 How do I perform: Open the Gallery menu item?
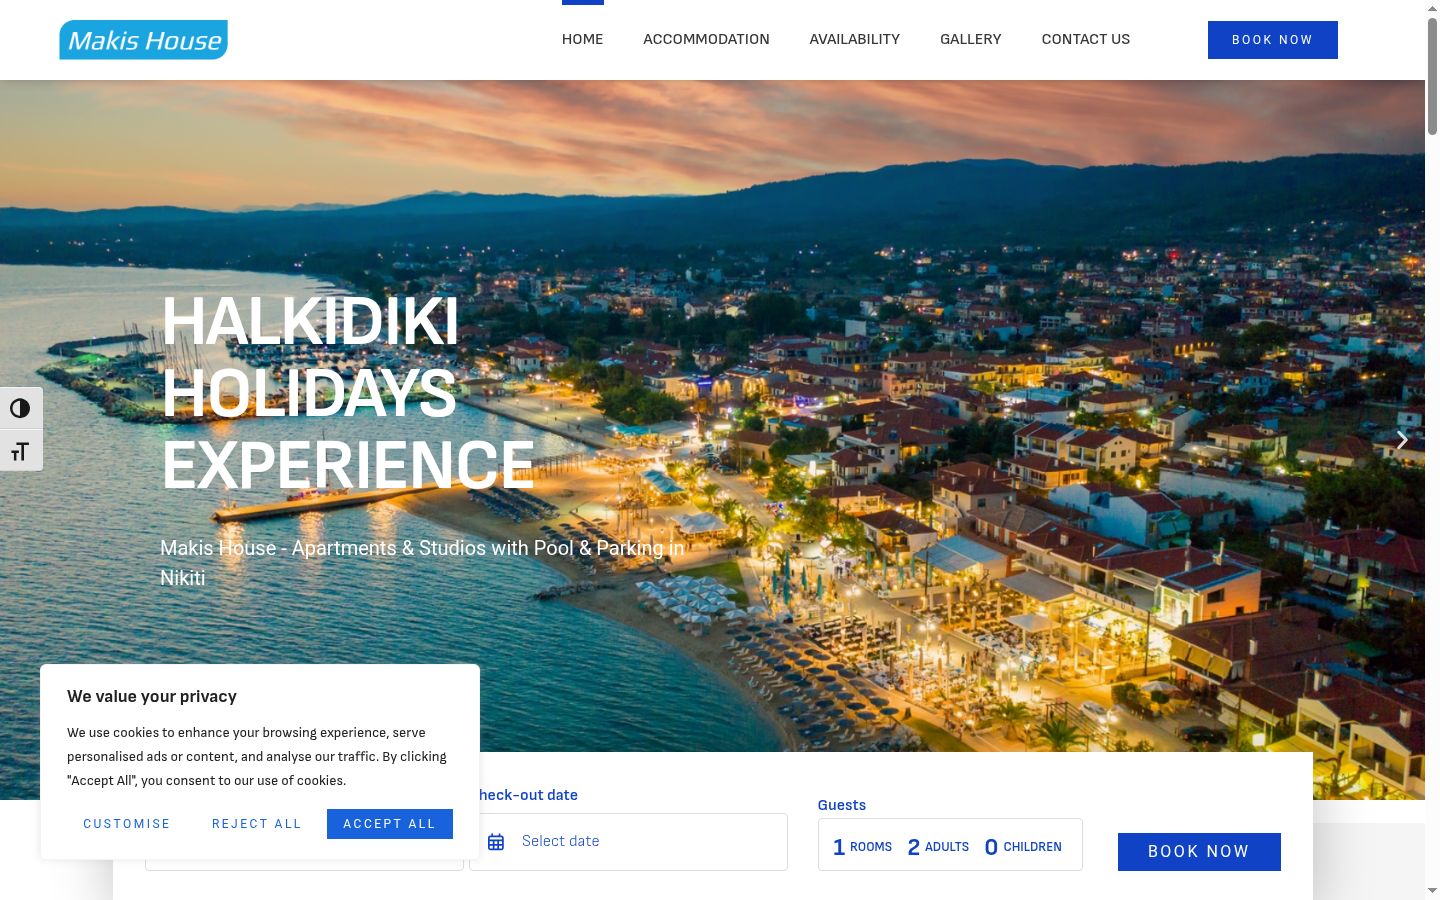click(x=971, y=39)
